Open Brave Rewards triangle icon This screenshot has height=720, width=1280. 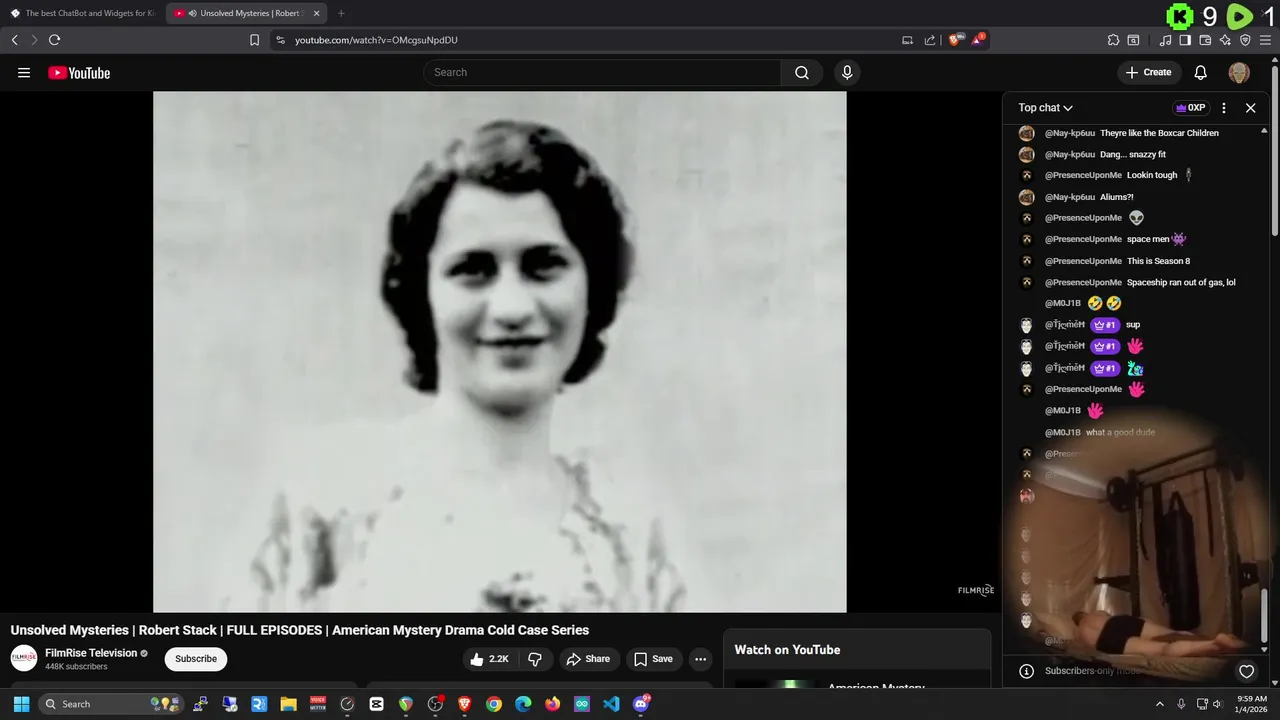click(x=978, y=40)
